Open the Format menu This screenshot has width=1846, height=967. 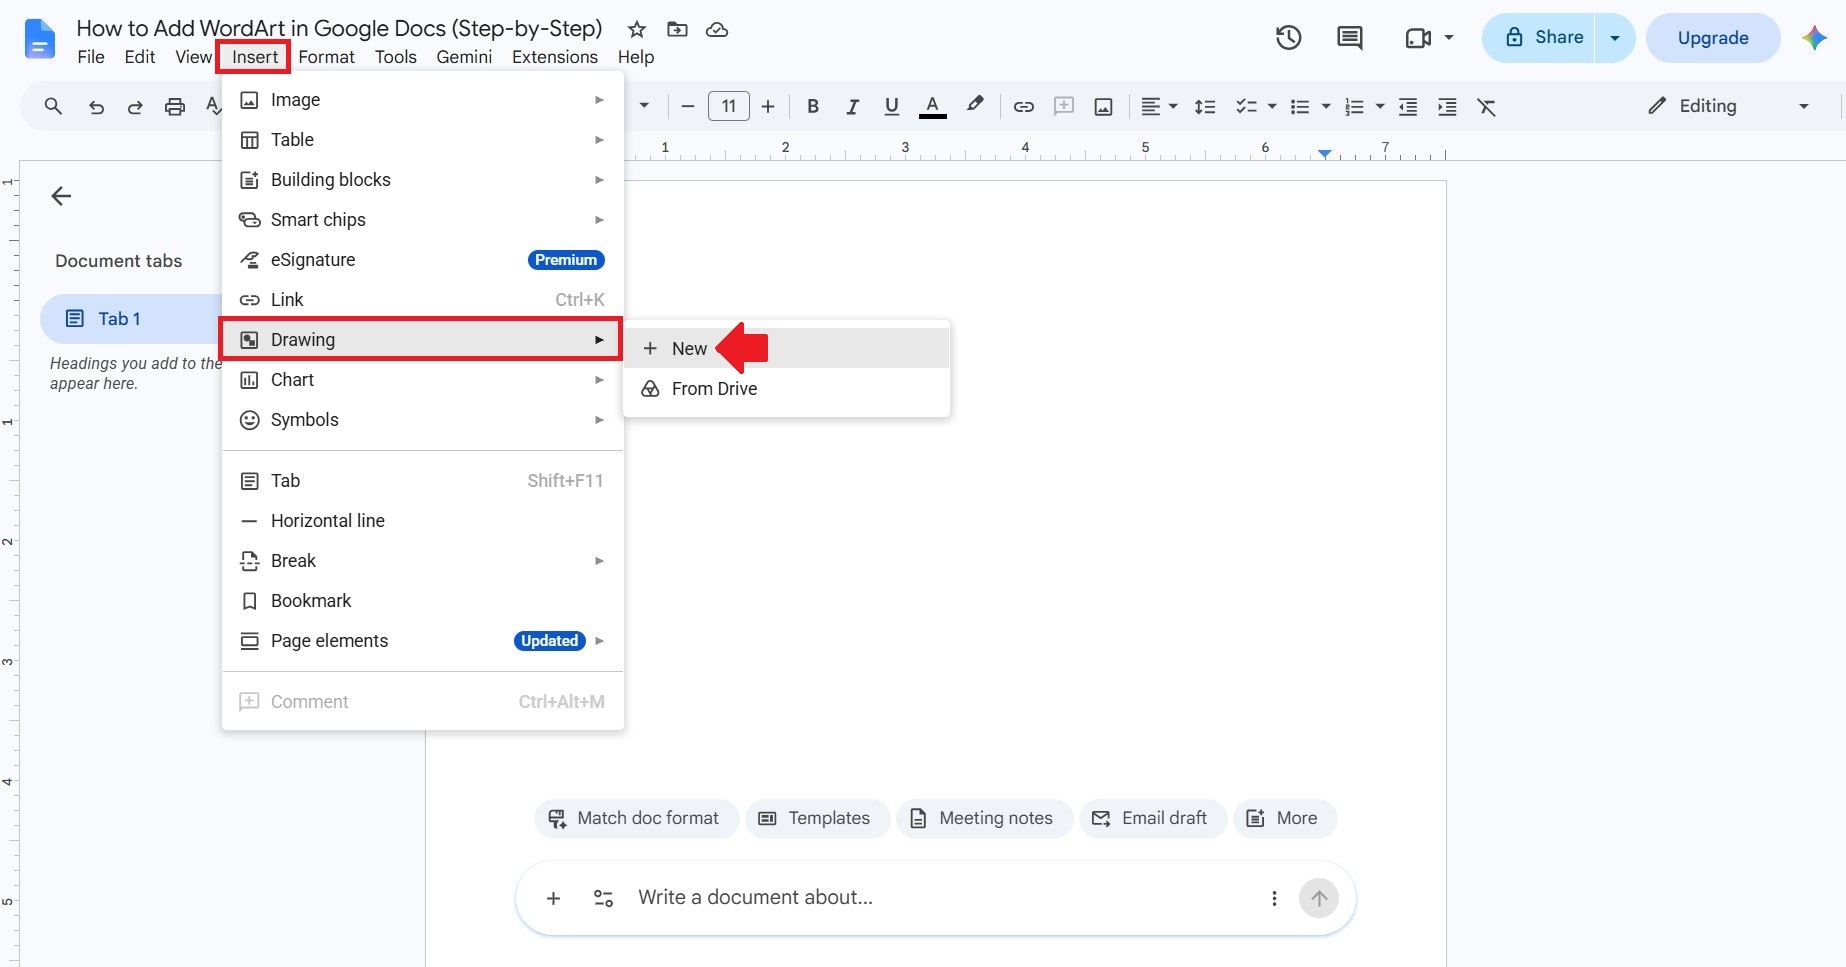pyautogui.click(x=326, y=57)
